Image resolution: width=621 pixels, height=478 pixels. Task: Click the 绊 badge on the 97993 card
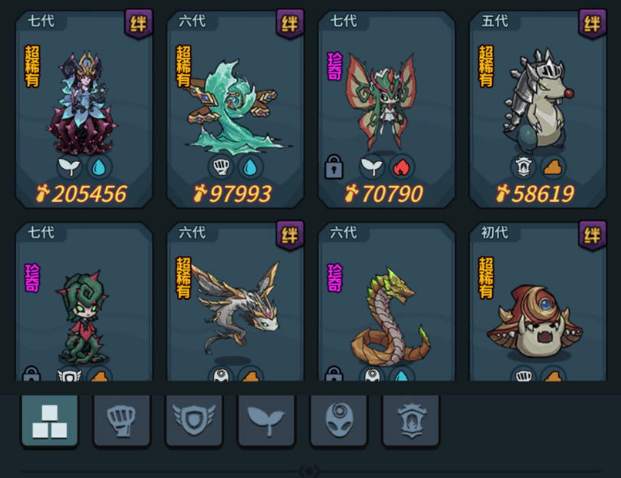point(290,24)
